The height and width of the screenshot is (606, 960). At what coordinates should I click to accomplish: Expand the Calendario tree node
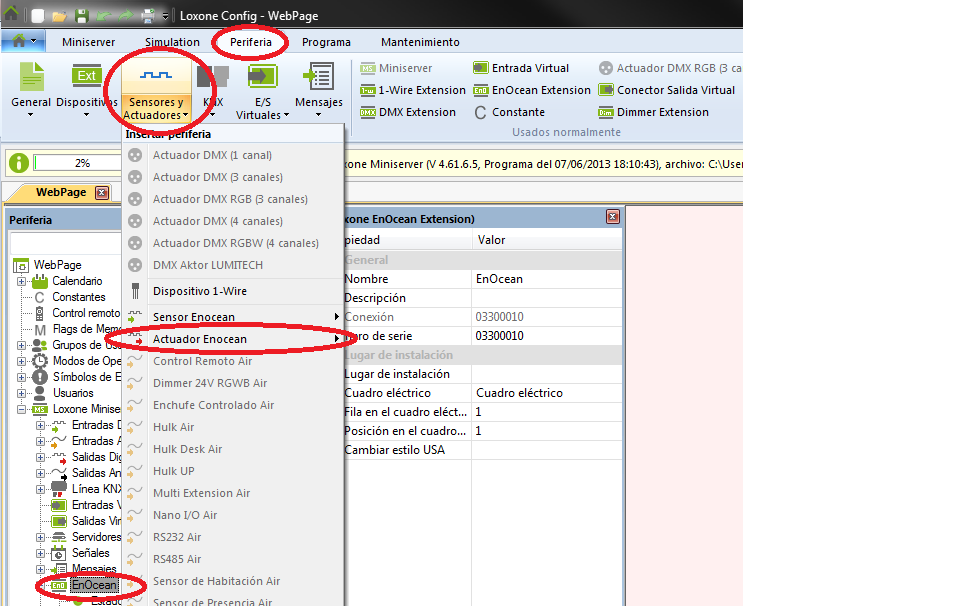(22, 281)
